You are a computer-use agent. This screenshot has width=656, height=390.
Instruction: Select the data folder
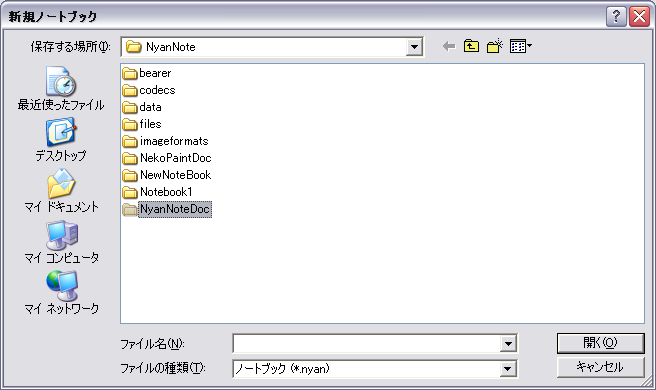pos(142,107)
